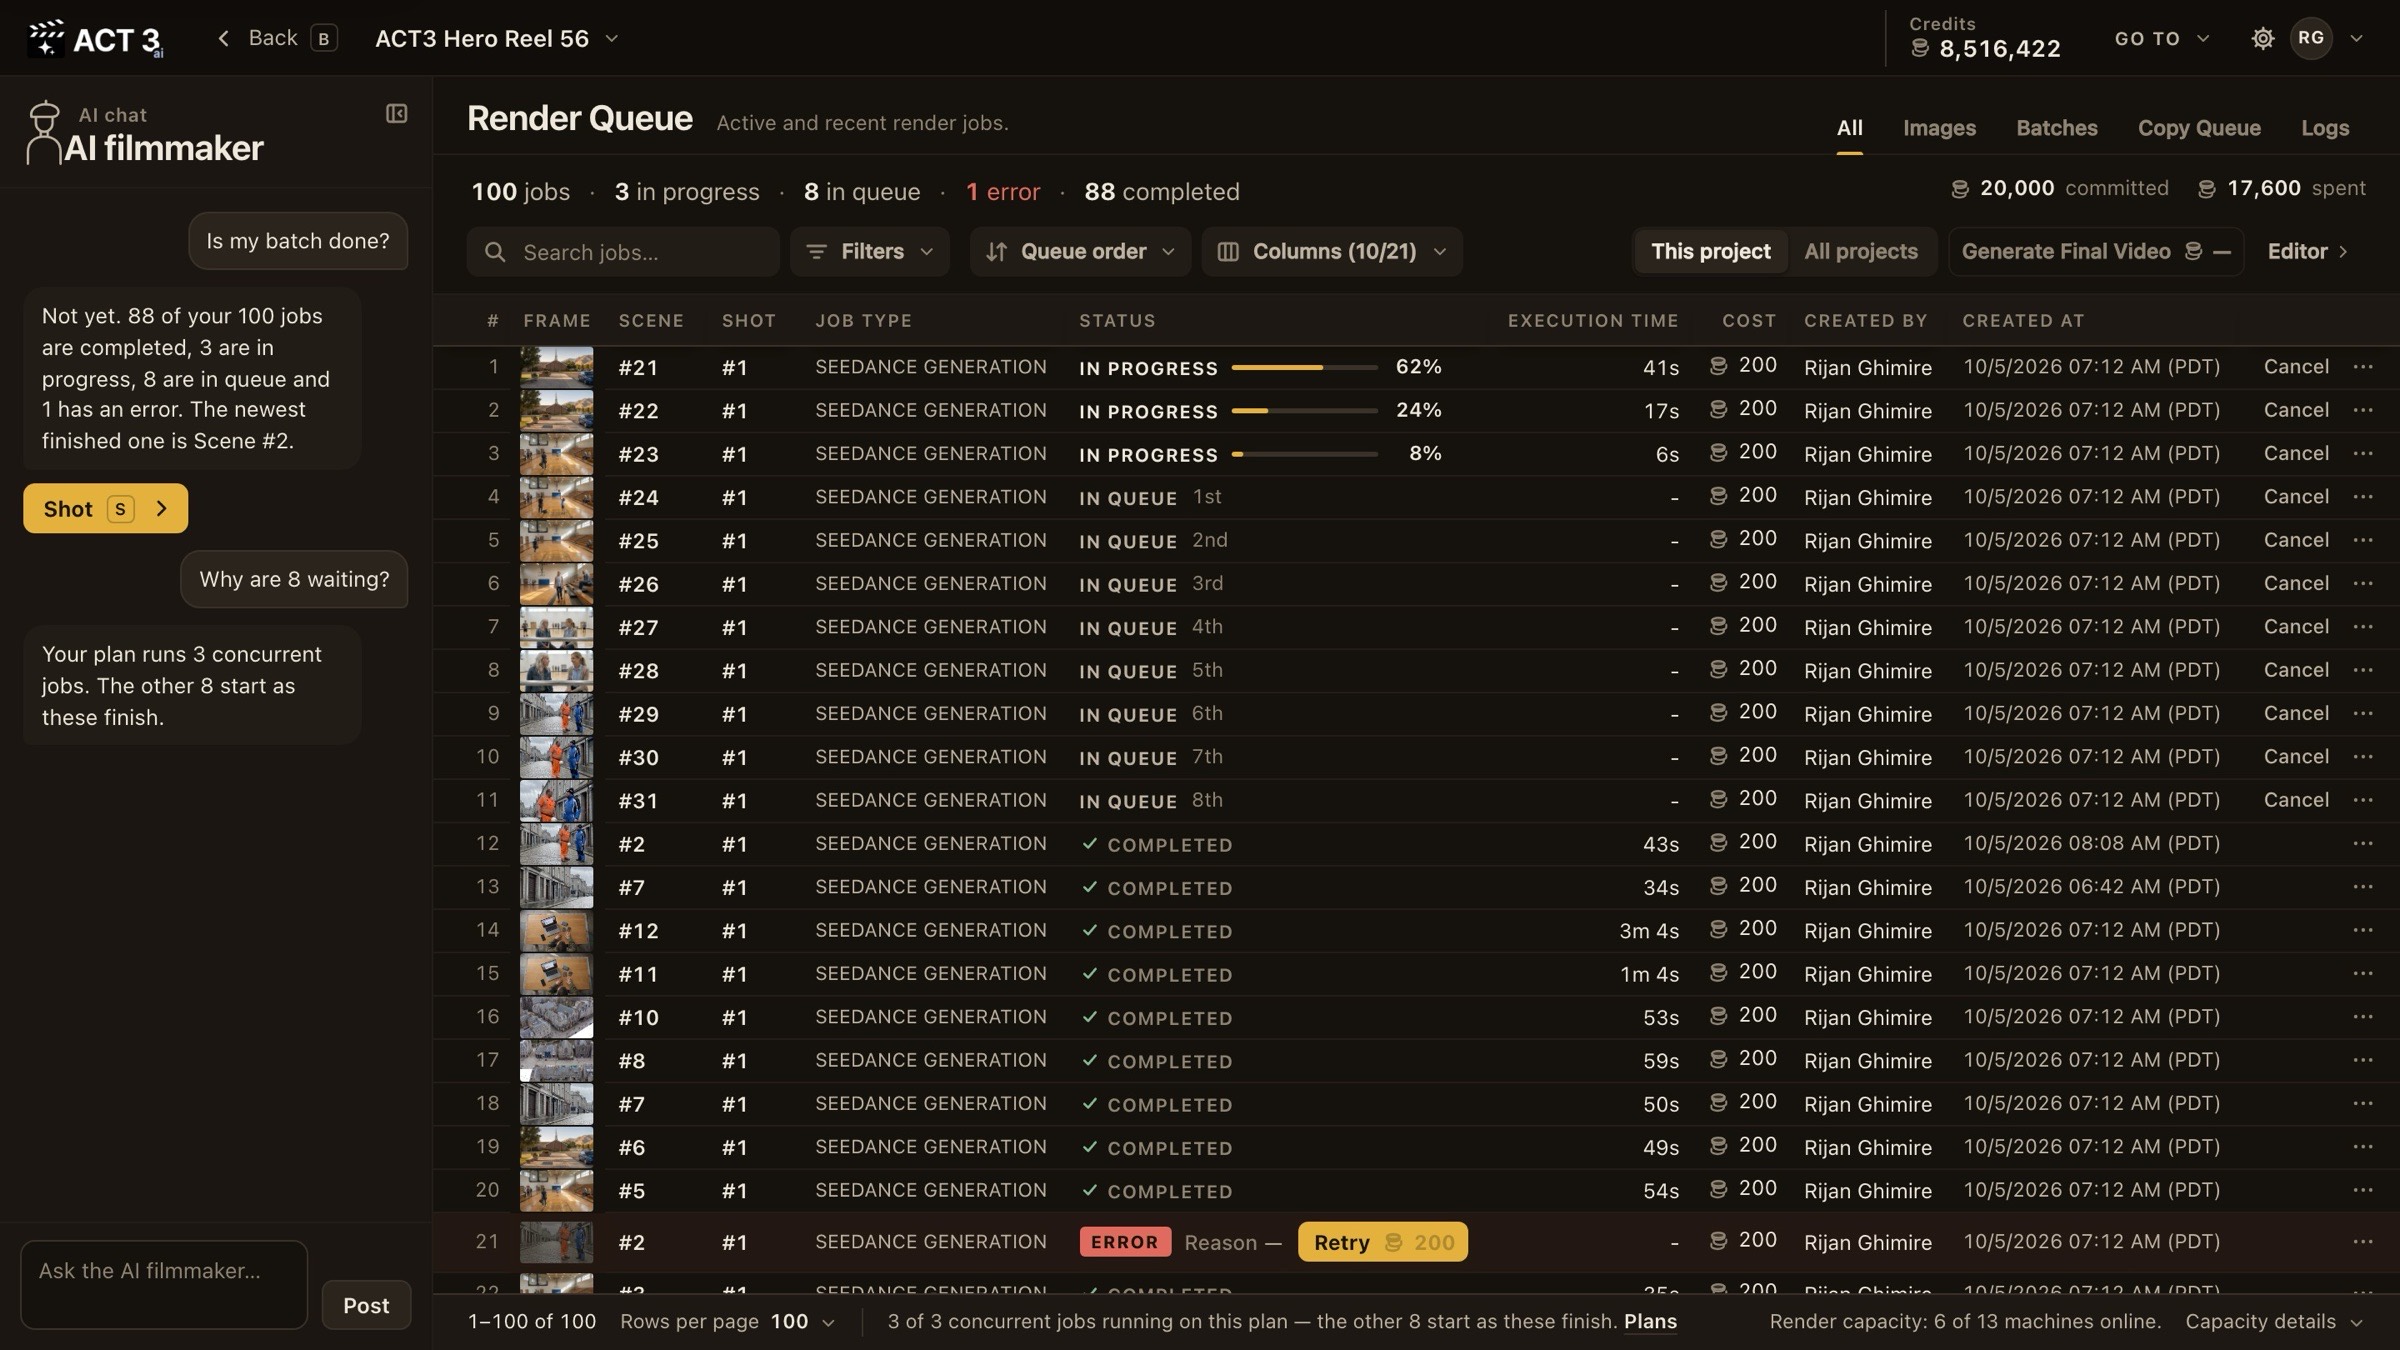The width and height of the screenshot is (2400, 1350).
Task: Open more options for error row 21
Action: (2363, 1242)
